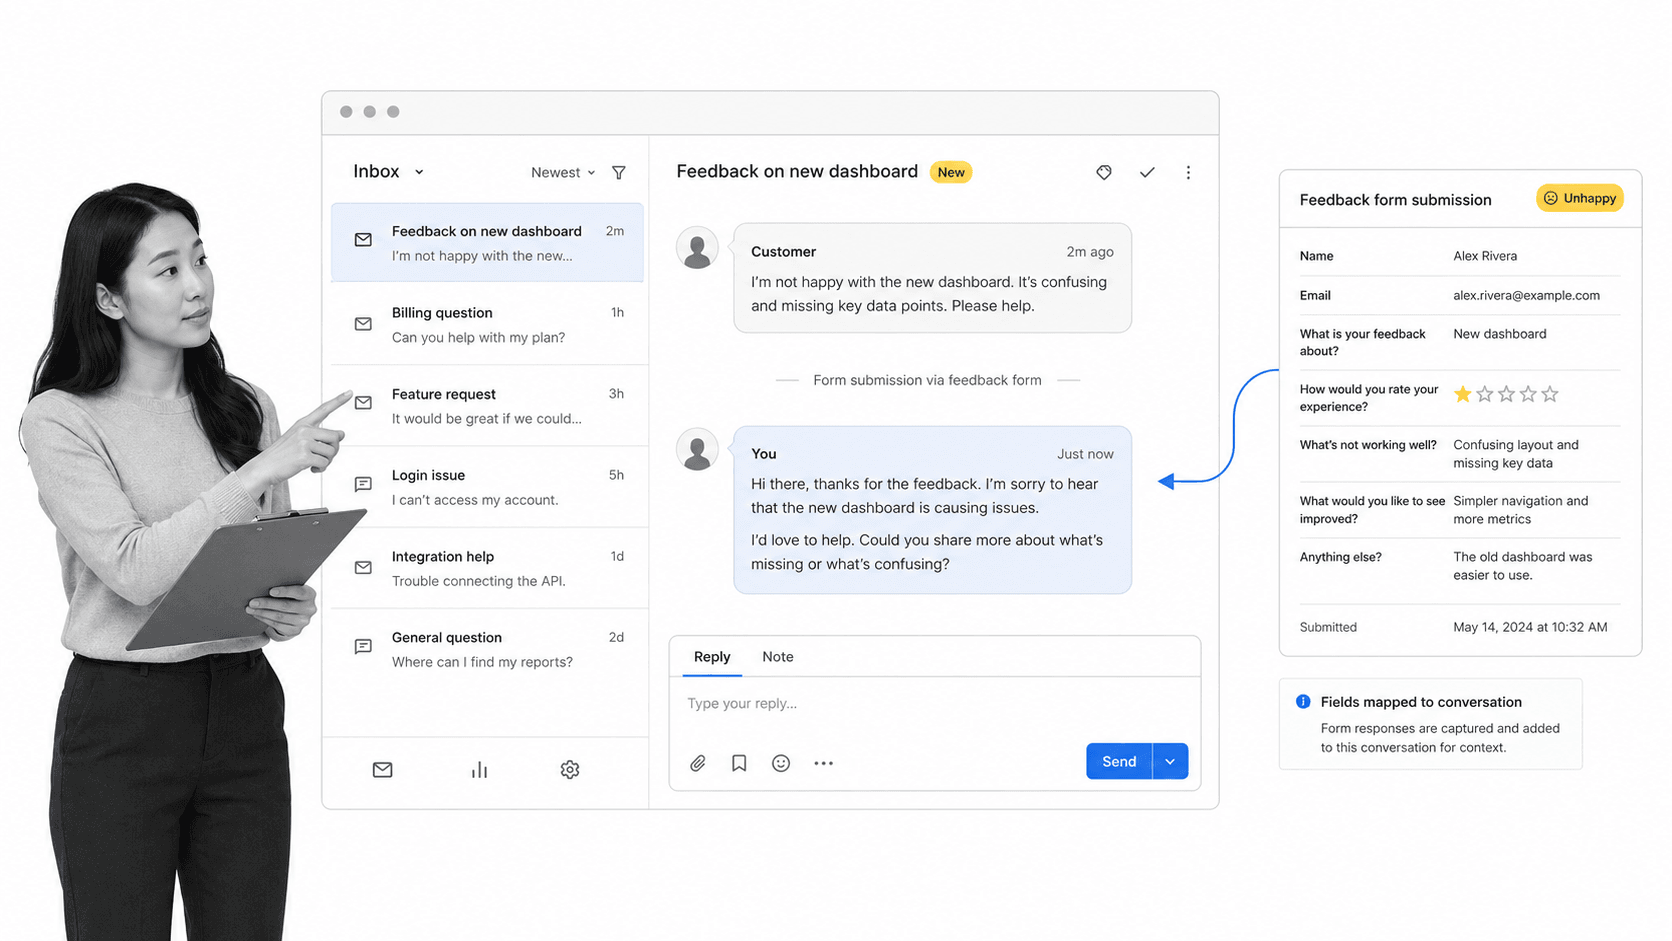Click the Customer avatar icon

click(697, 248)
